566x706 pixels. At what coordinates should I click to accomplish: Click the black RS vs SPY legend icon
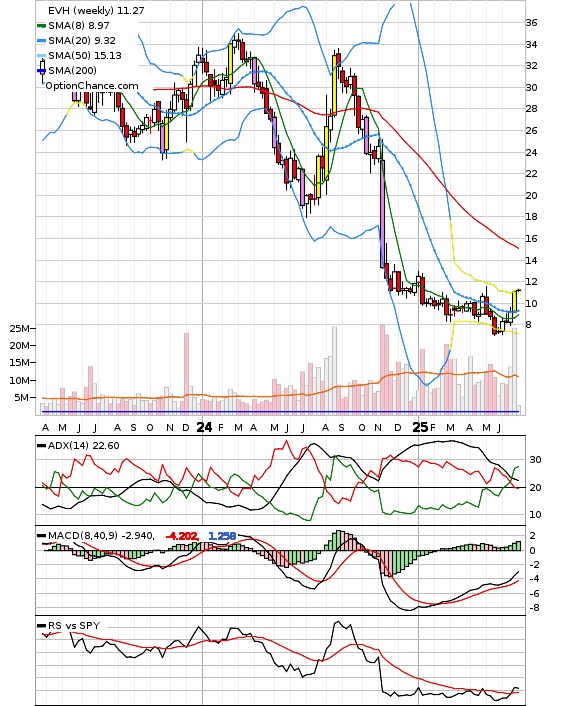click(41, 625)
